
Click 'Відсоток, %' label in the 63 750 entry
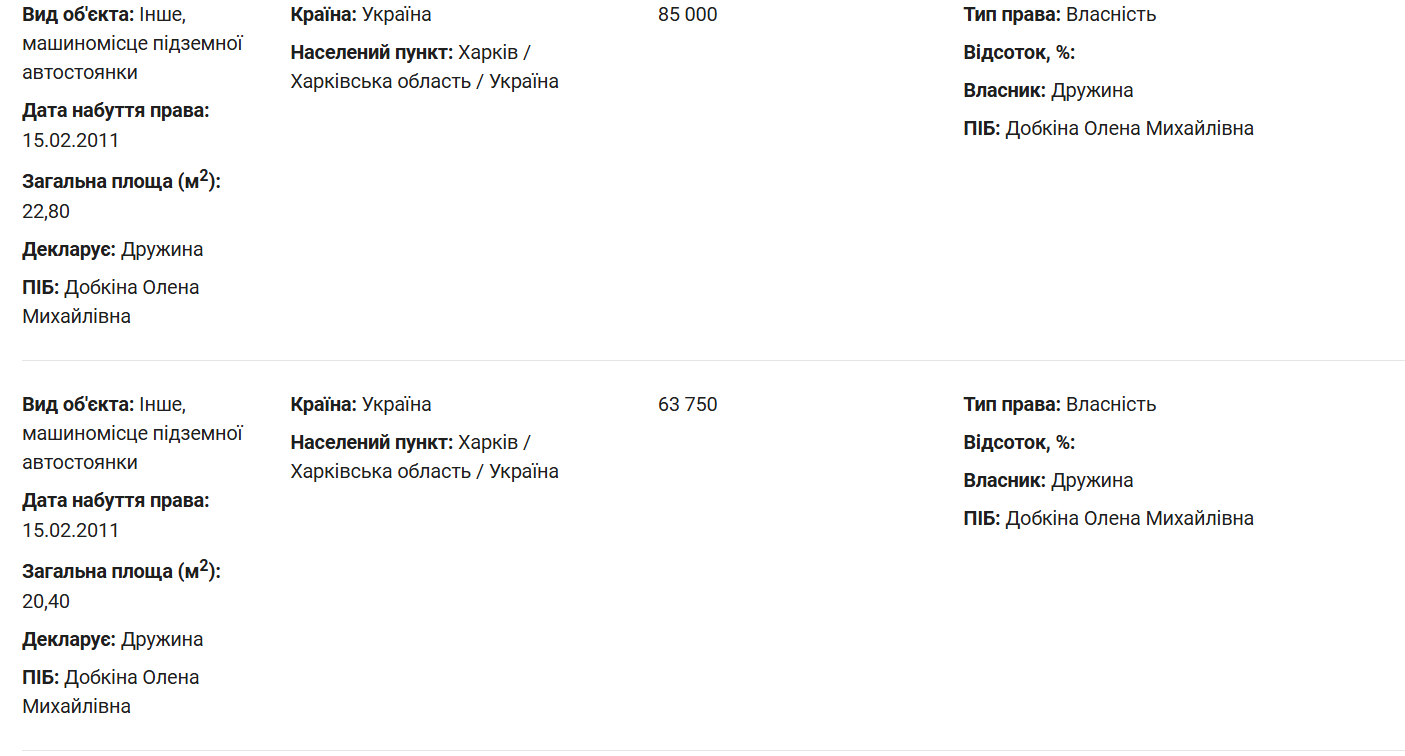(x=1019, y=443)
